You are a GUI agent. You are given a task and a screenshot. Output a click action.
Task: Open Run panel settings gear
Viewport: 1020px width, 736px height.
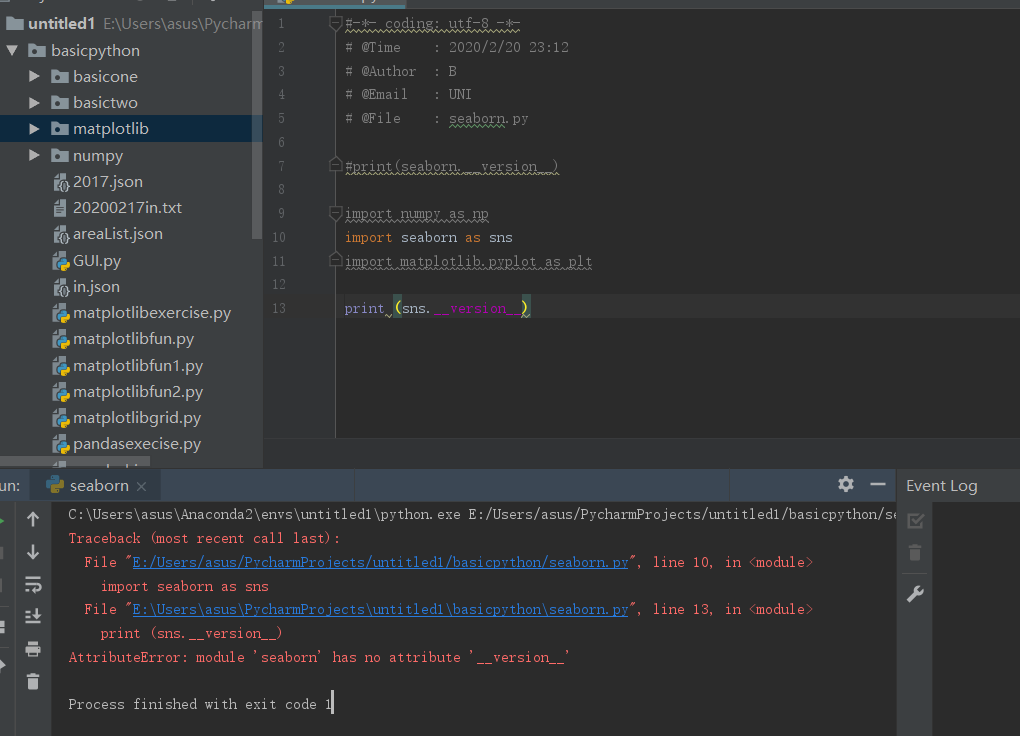[846, 484]
